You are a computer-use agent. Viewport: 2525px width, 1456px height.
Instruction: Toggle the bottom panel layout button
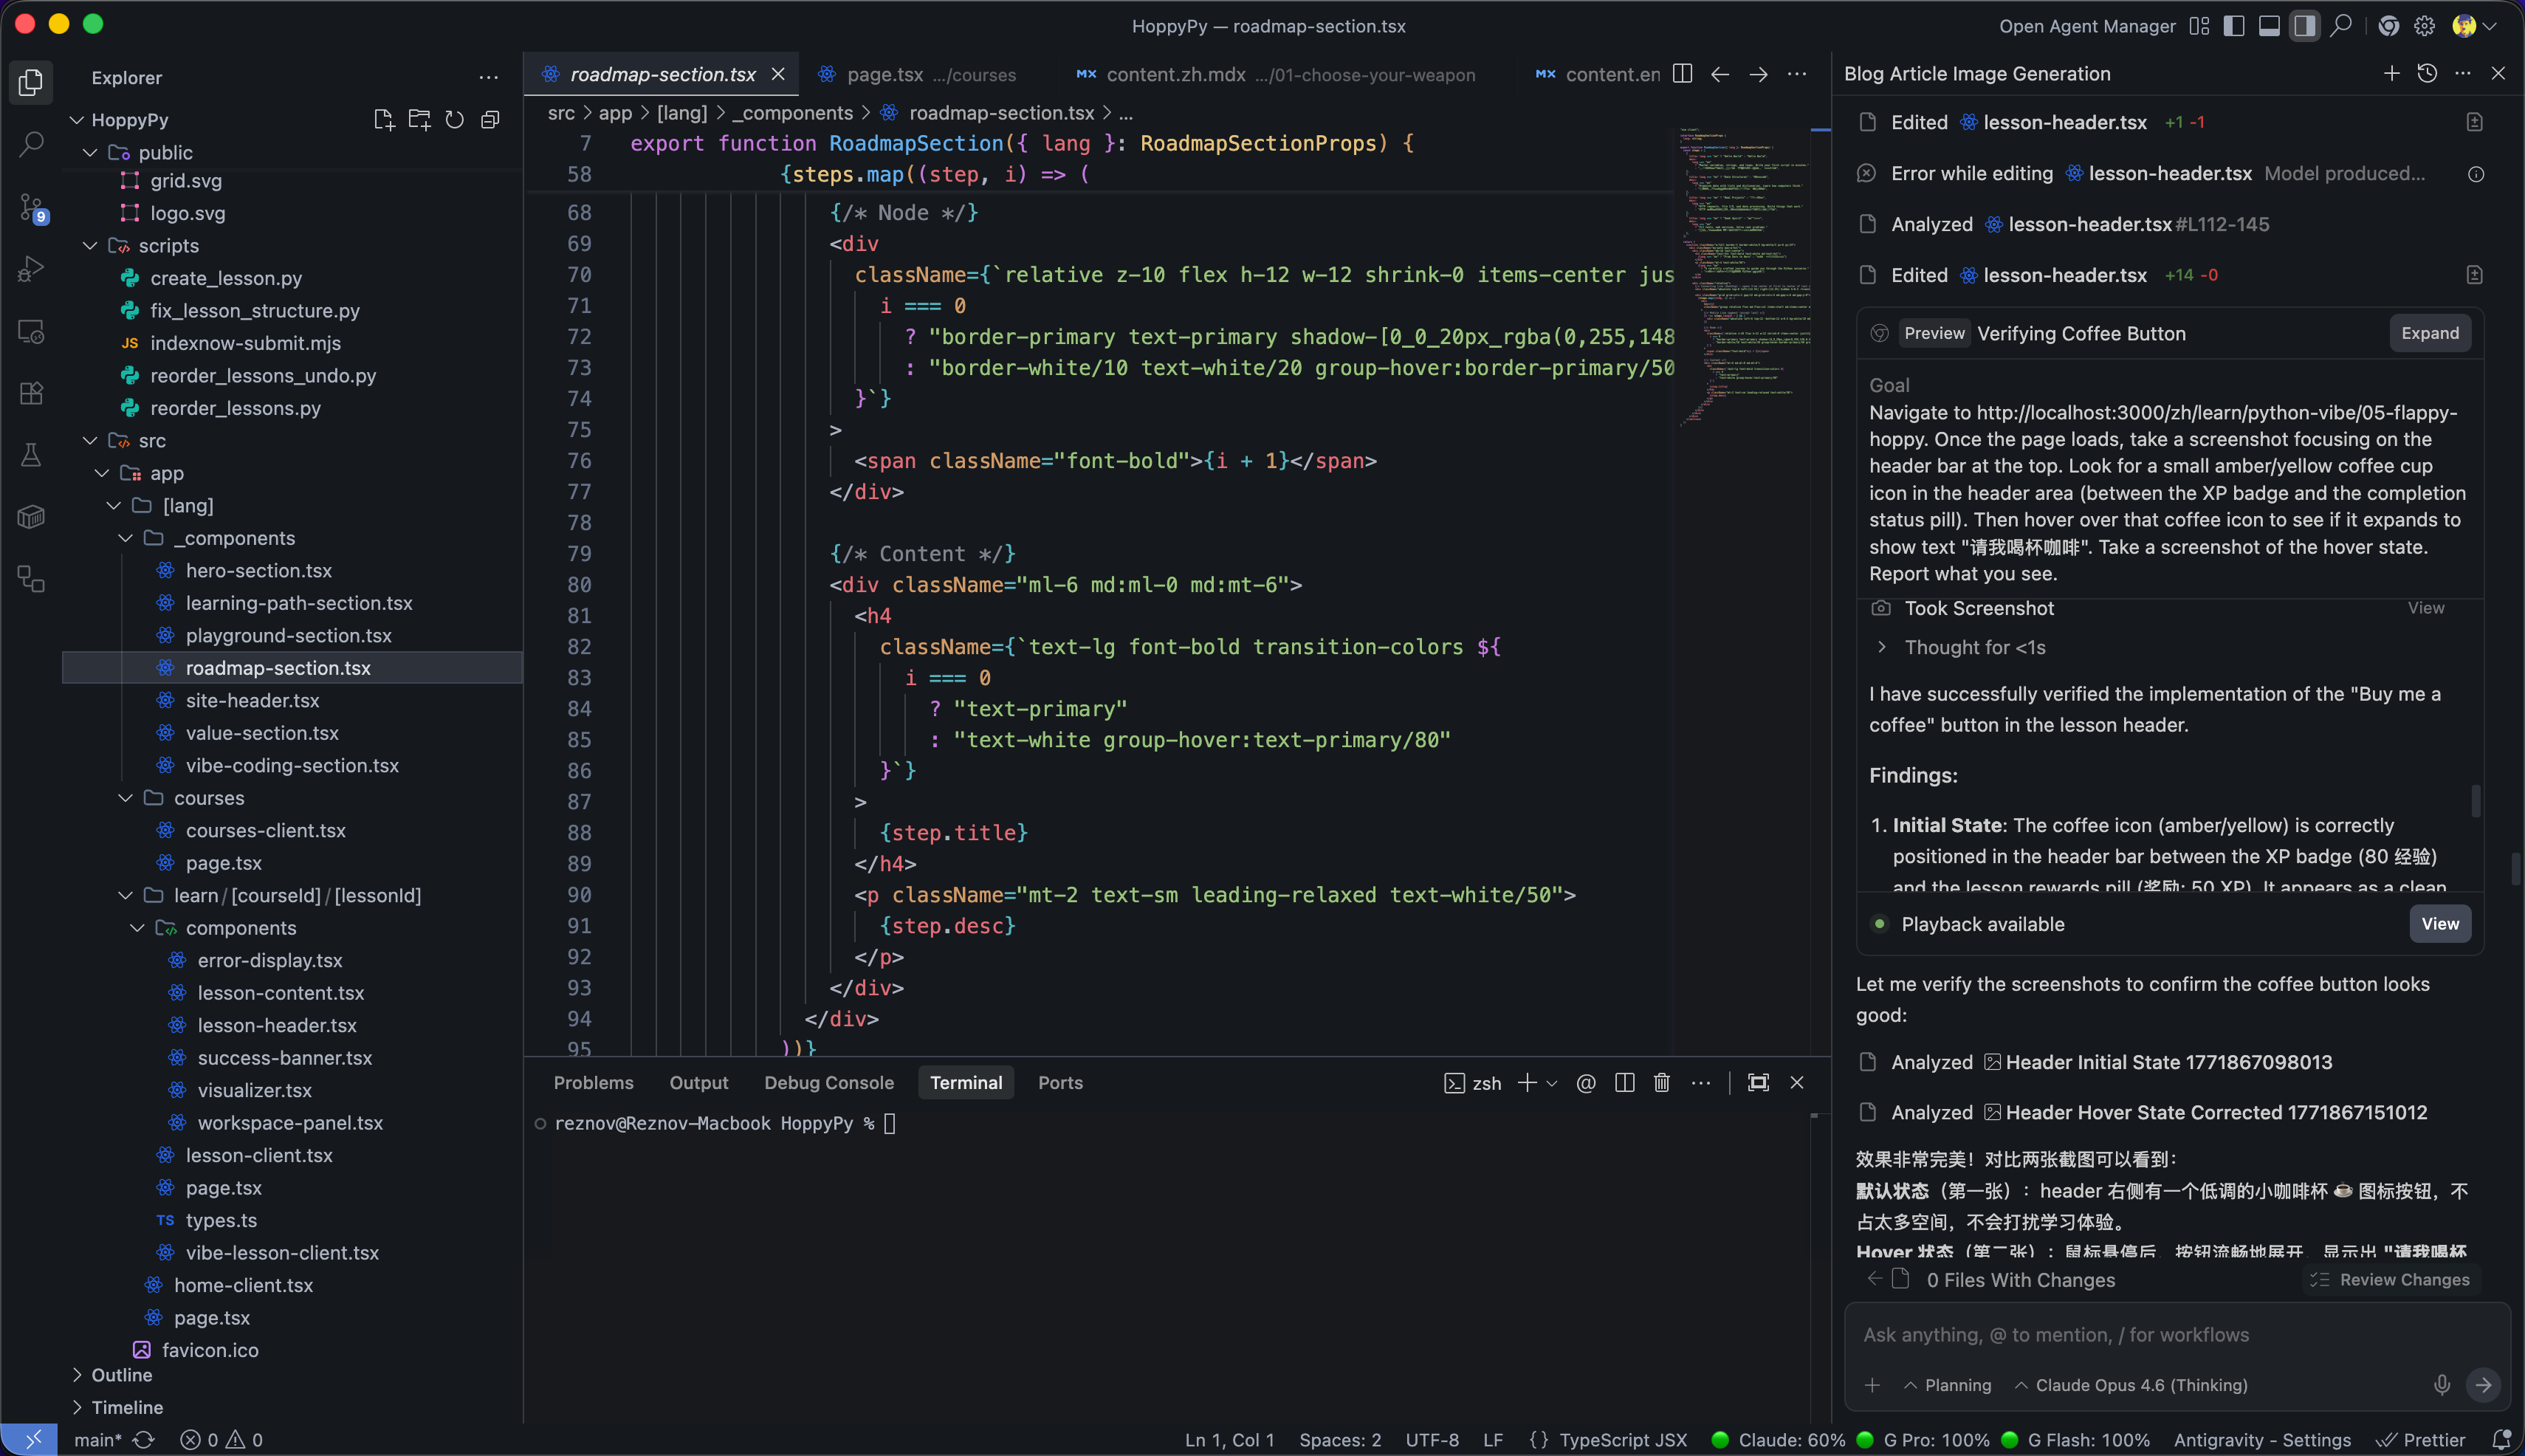tap(2269, 26)
